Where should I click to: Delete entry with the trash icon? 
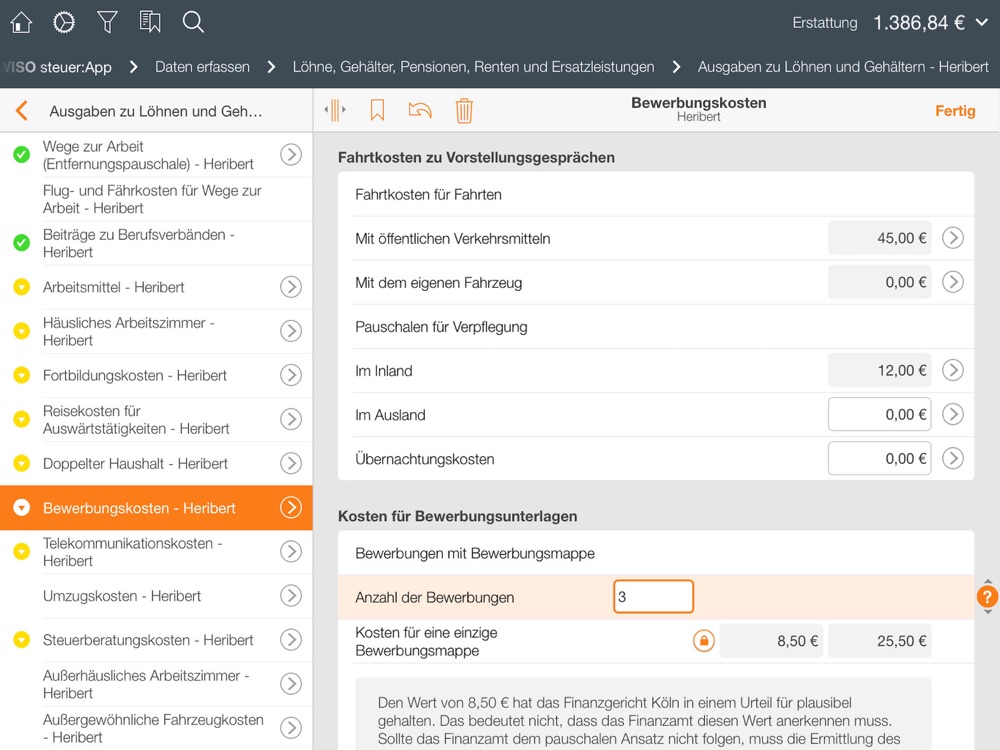[x=464, y=110]
